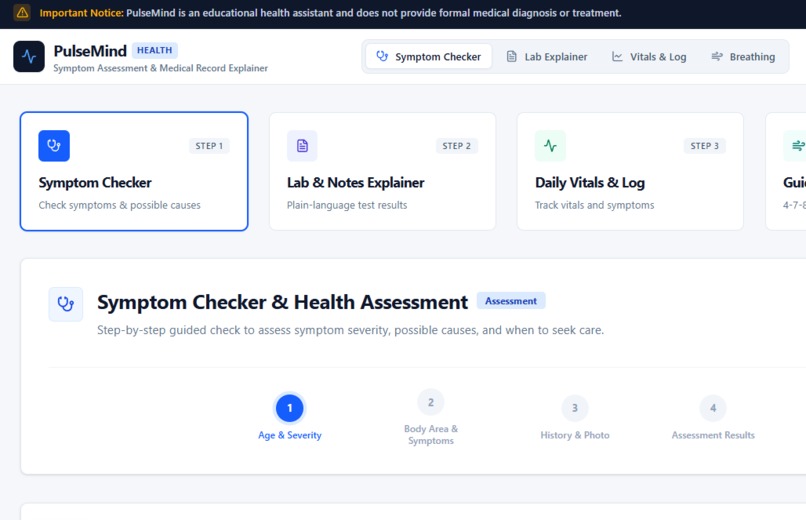Click the STEP 2 label
The width and height of the screenshot is (806, 520).
click(456, 146)
